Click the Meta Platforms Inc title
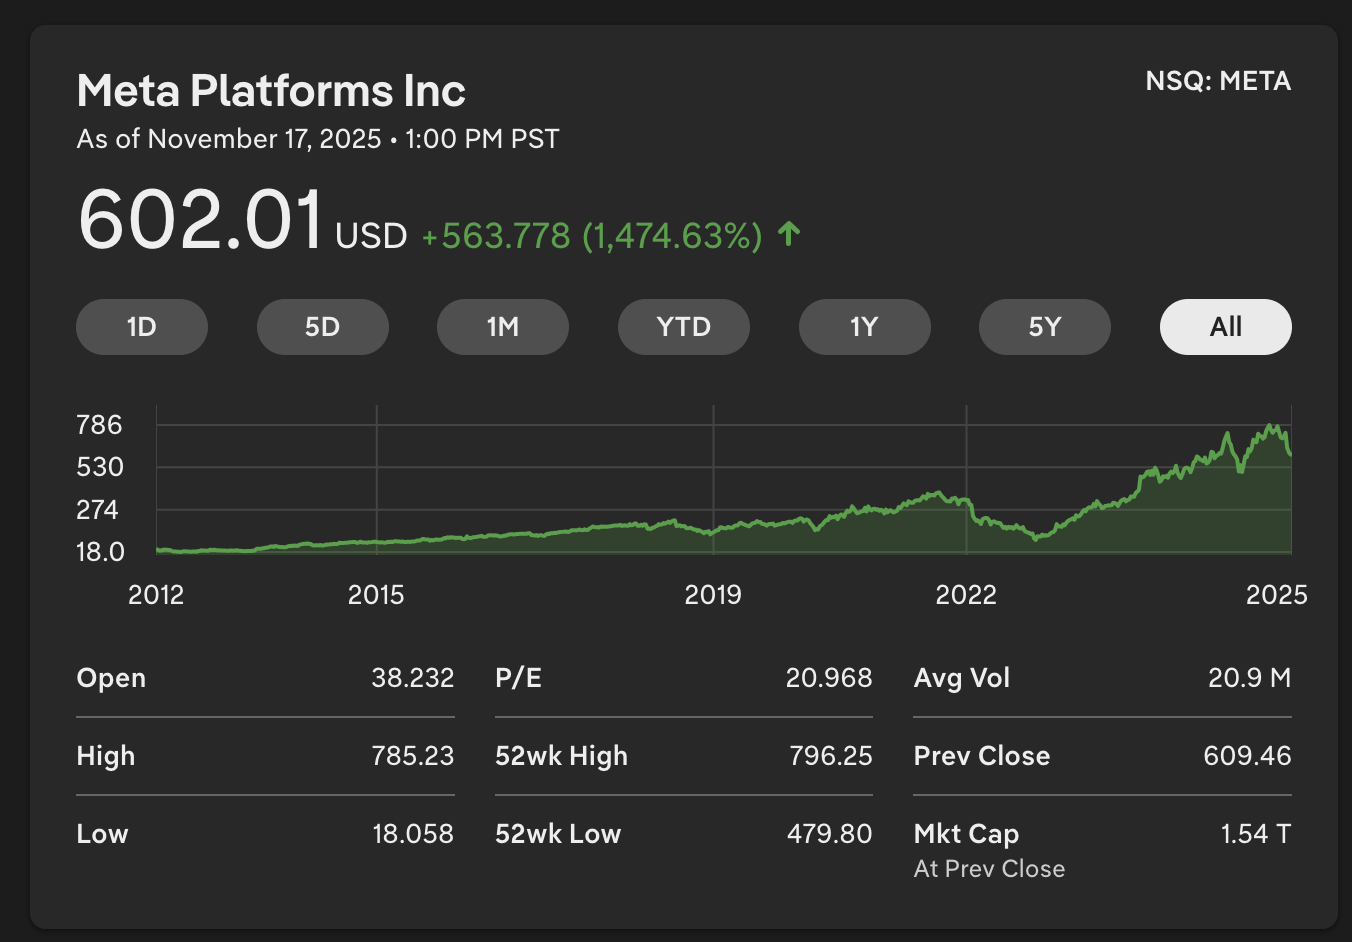 point(271,91)
